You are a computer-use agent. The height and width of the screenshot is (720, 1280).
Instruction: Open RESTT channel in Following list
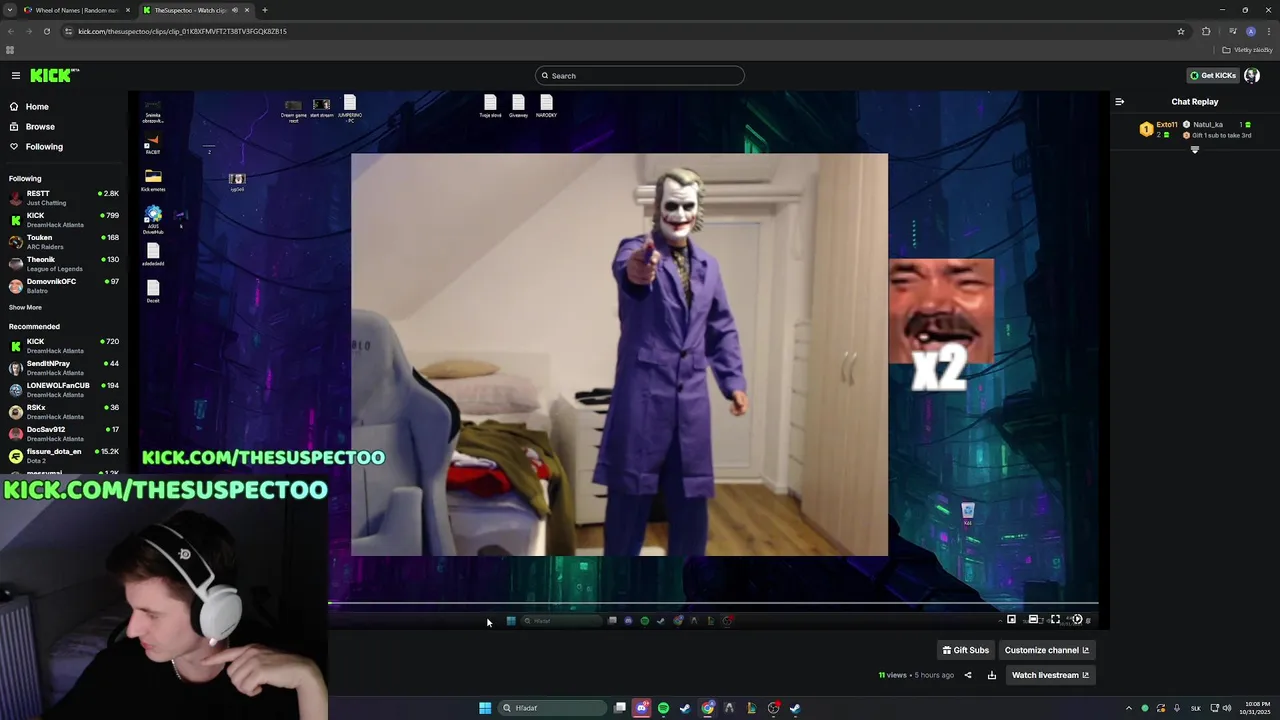tap(64, 197)
